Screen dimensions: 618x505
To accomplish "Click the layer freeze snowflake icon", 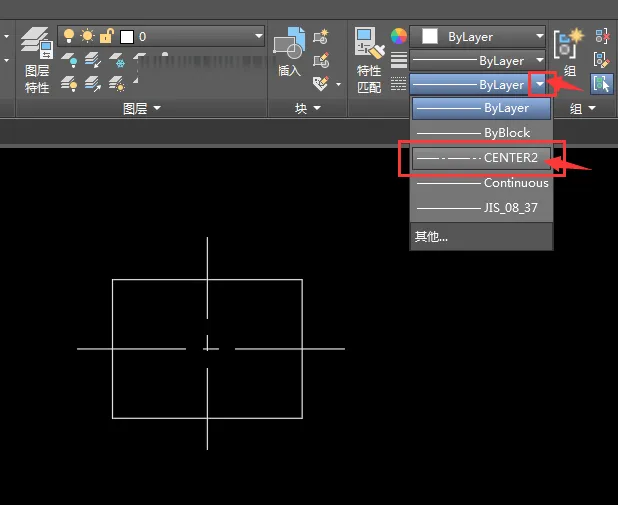I will point(120,61).
